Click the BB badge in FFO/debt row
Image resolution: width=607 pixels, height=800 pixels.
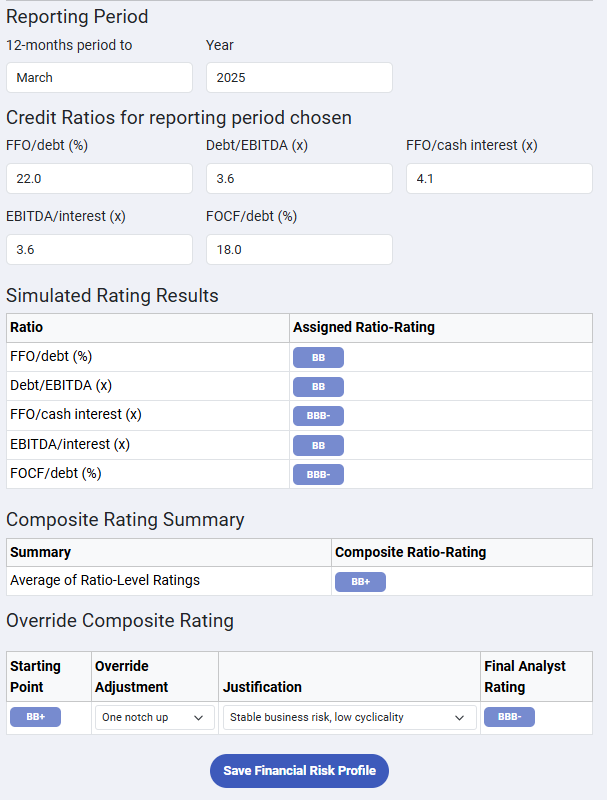(318, 357)
